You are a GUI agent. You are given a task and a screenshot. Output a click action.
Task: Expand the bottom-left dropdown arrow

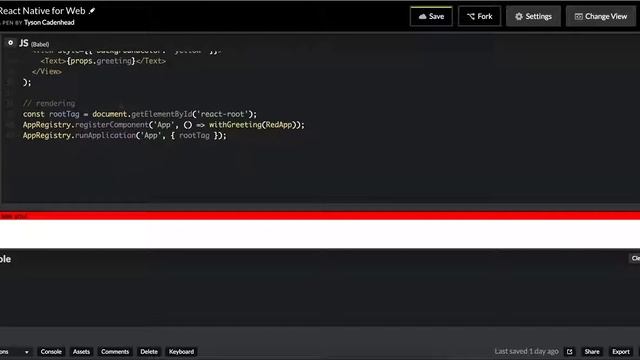pyautogui.click(x=27, y=352)
